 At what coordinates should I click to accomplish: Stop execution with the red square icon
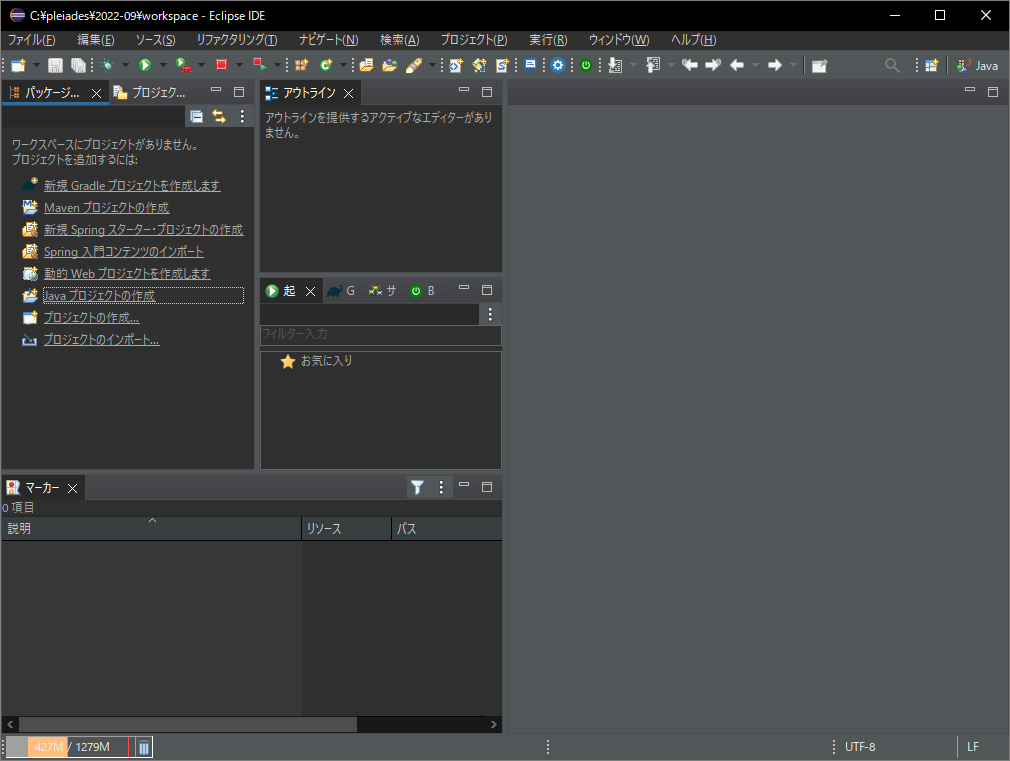pos(222,65)
